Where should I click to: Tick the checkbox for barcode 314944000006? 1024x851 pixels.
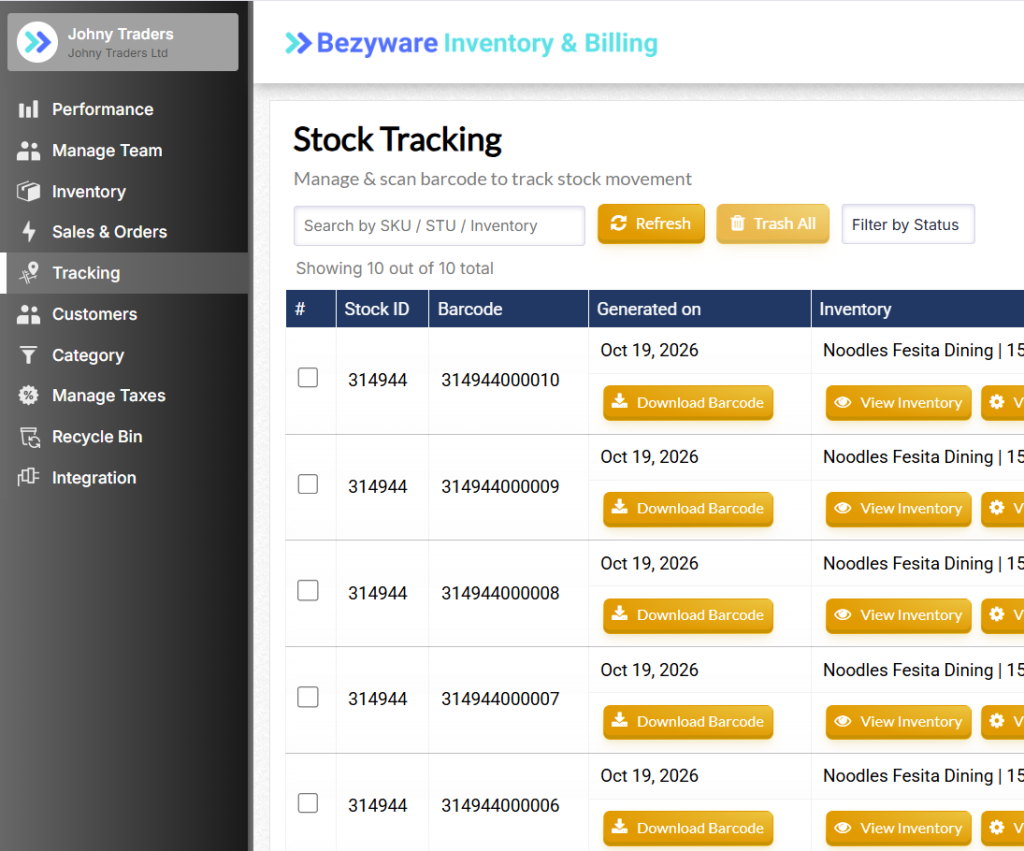click(308, 803)
